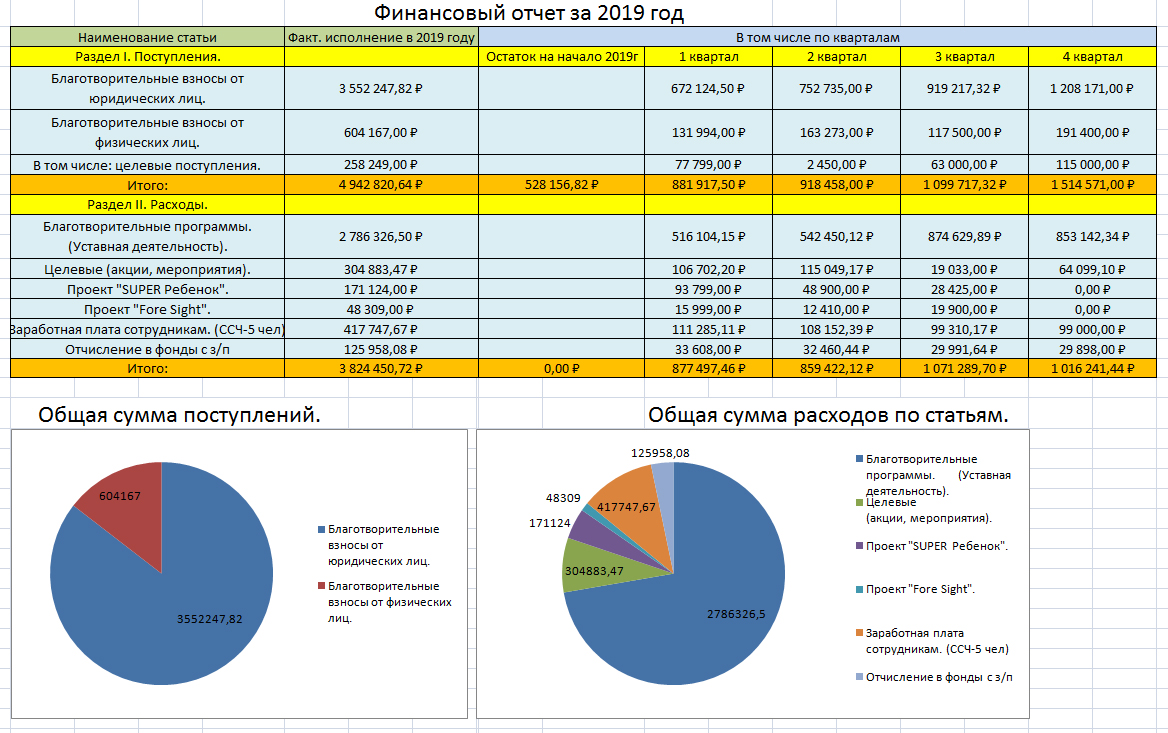The image size is (1168, 733).
Task: Select the expenses total cell 3 824 450,72 ₽
Action: click(381, 368)
